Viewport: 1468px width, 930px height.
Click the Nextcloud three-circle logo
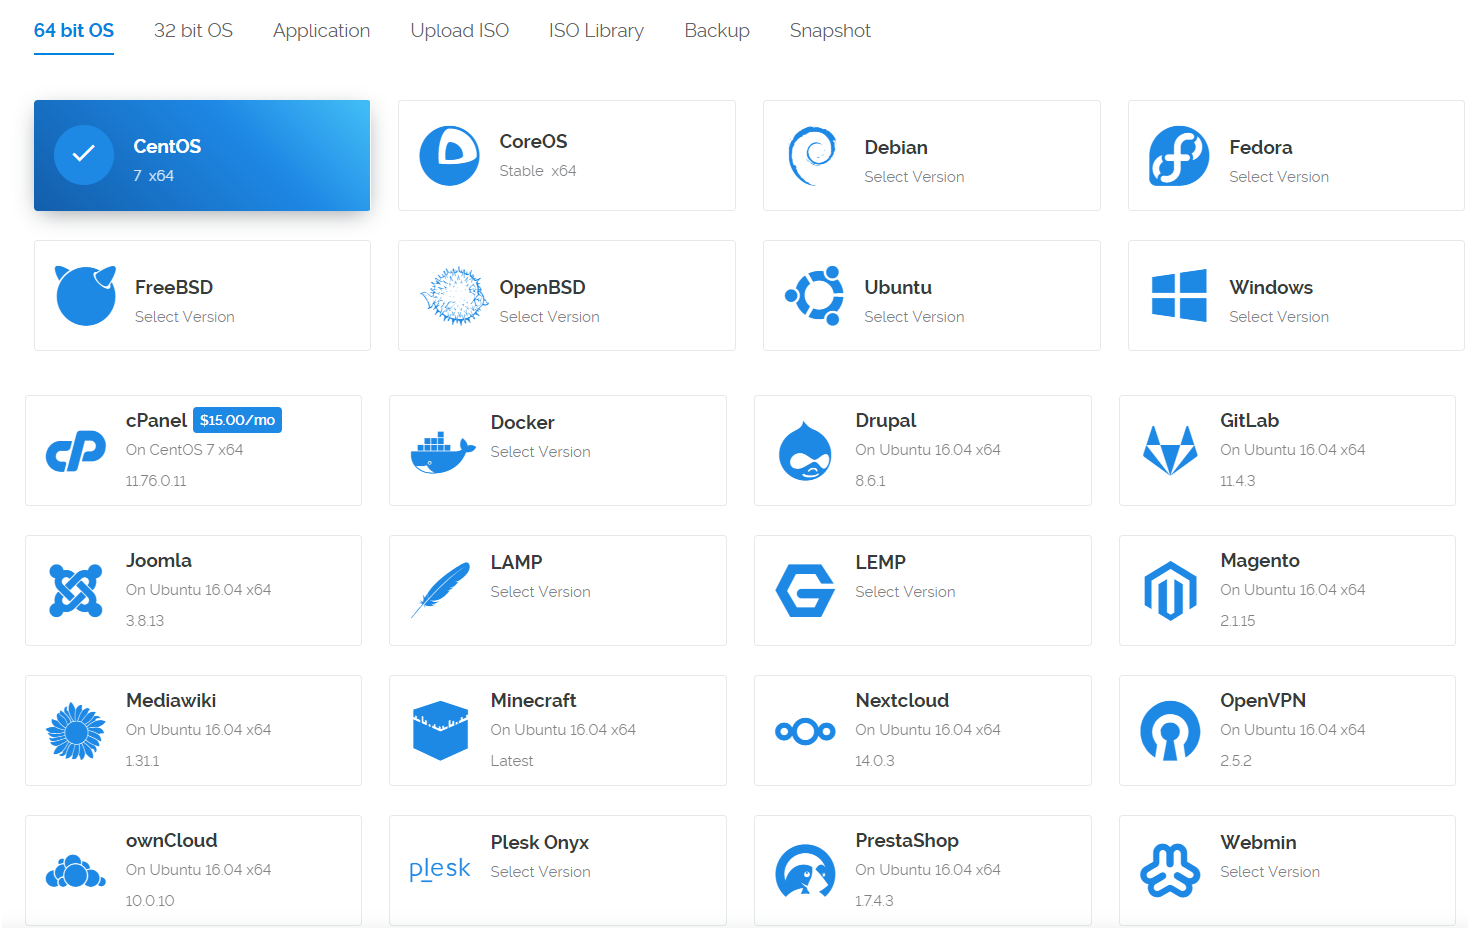[805, 731]
